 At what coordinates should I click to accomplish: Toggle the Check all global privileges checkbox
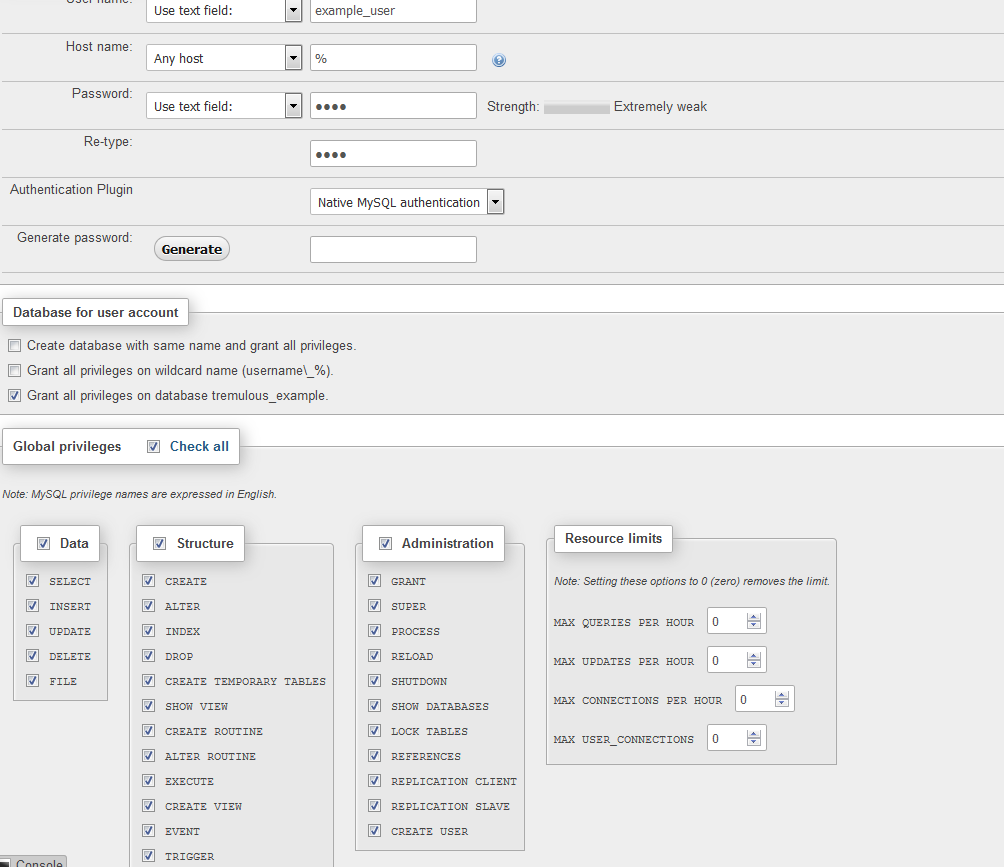pos(153,447)
